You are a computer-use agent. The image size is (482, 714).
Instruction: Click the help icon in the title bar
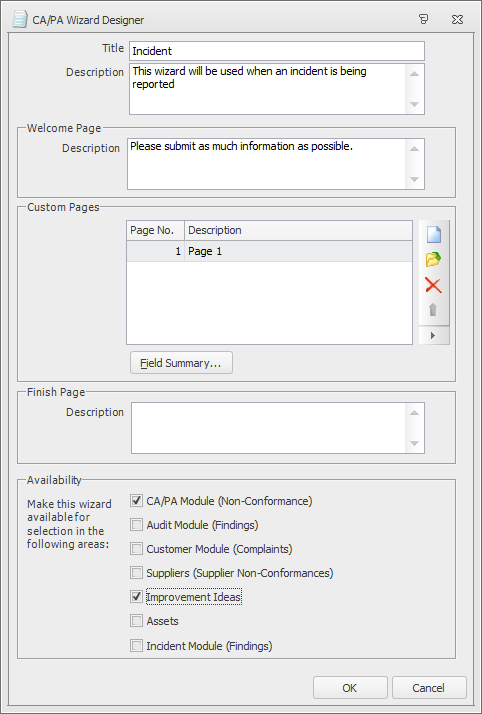tap(423, 19)
